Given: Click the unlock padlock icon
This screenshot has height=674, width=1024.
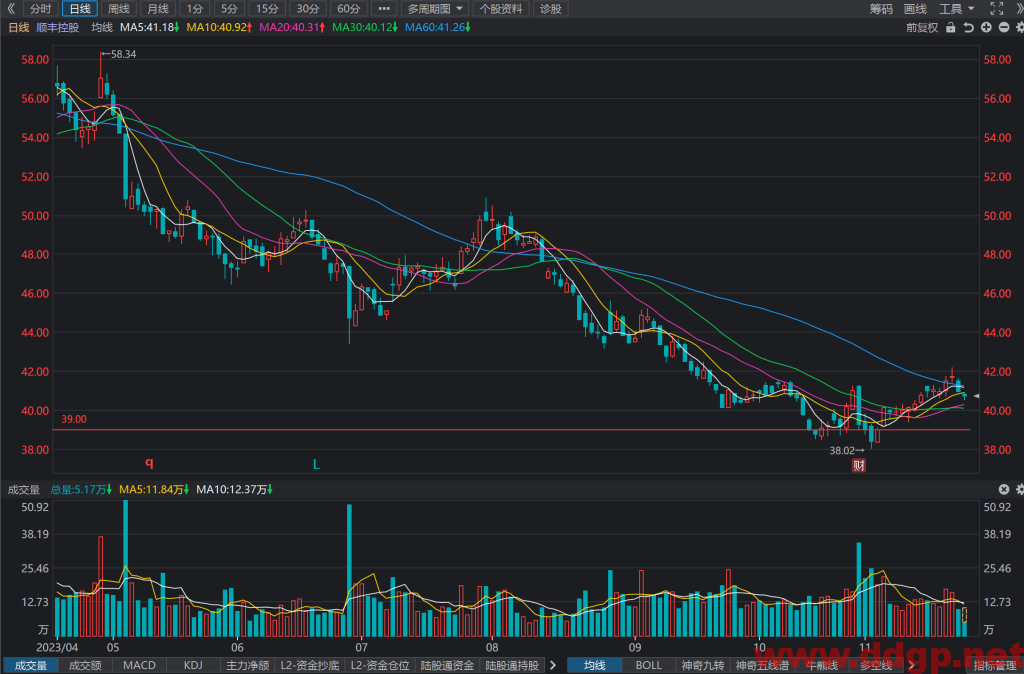Looking at the screenshot, I should tap(950, 27).
